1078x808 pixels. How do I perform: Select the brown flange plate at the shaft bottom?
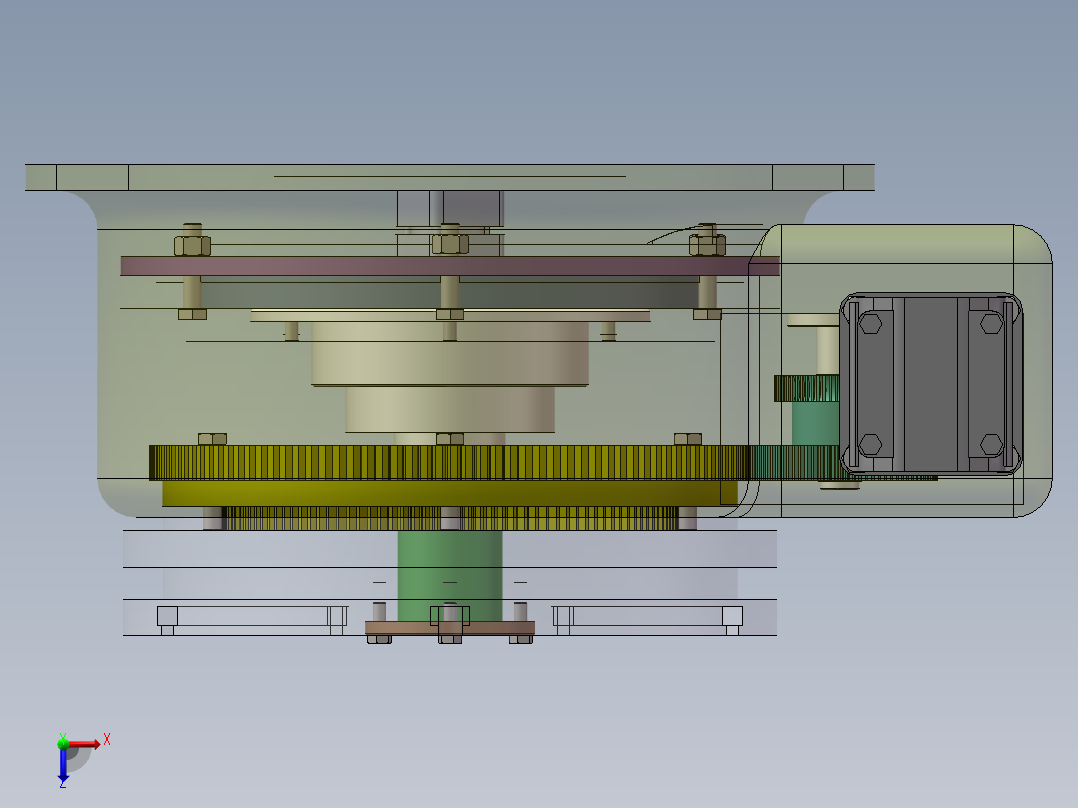coord(450,628)
